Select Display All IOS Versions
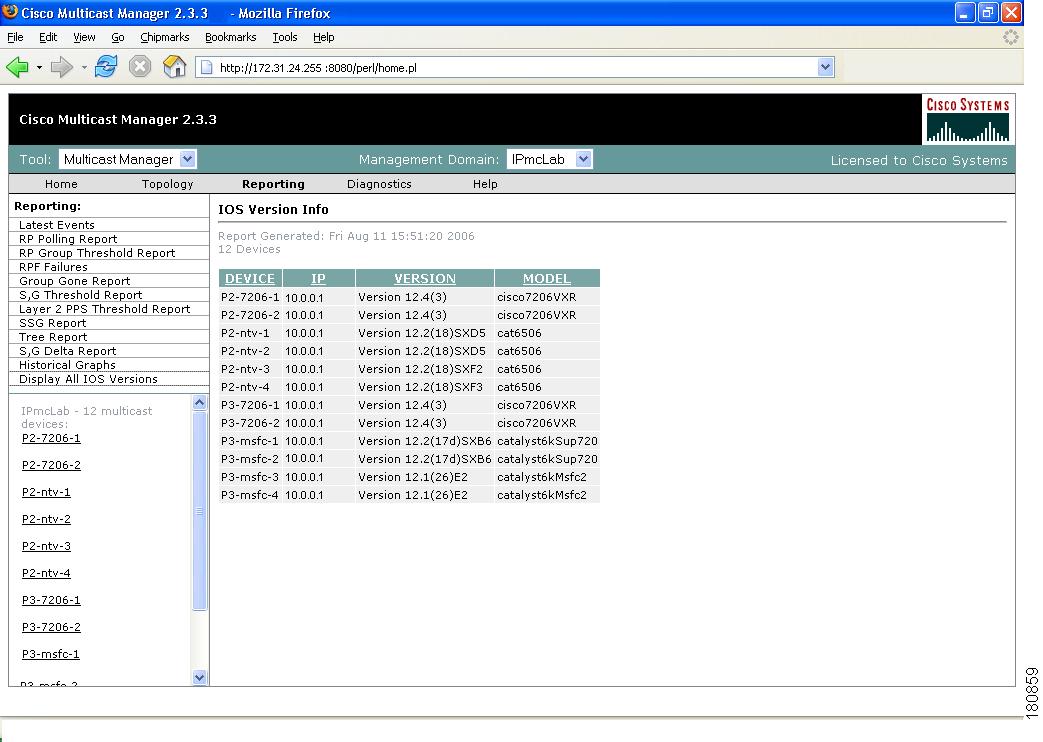This screenshot has width=1043, height=742. [88, 379]
